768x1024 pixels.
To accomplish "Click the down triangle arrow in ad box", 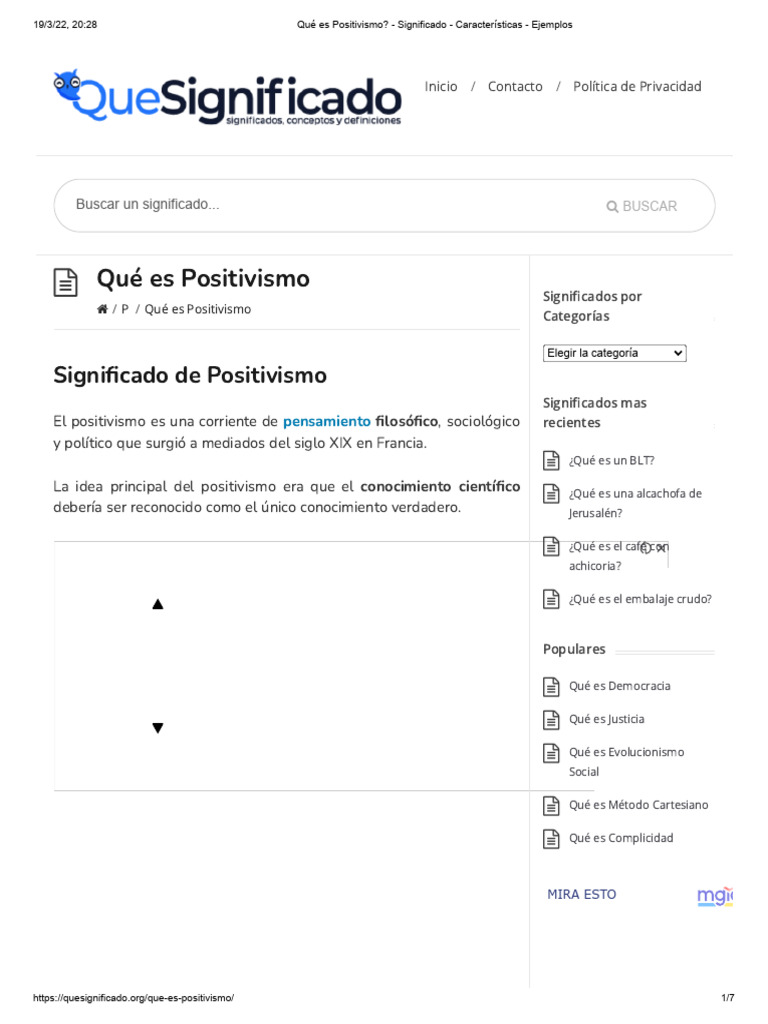I will tap(157, 728).
